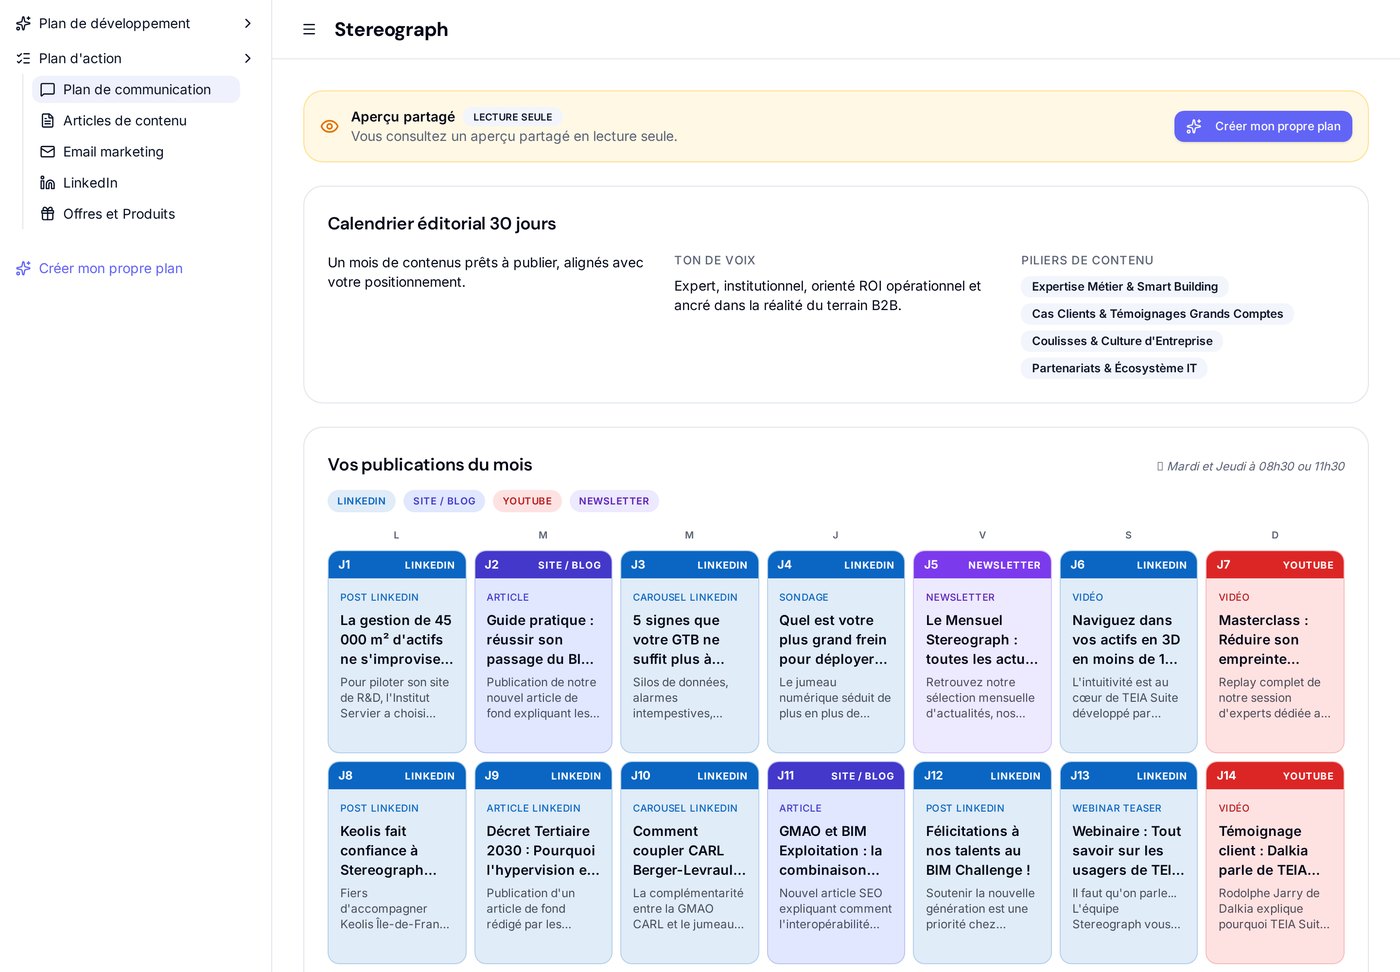Viewport: 1400px width, 972px height.
Task: Filter publications by LINKEDIN chip
Action: (x=361, y=501)
